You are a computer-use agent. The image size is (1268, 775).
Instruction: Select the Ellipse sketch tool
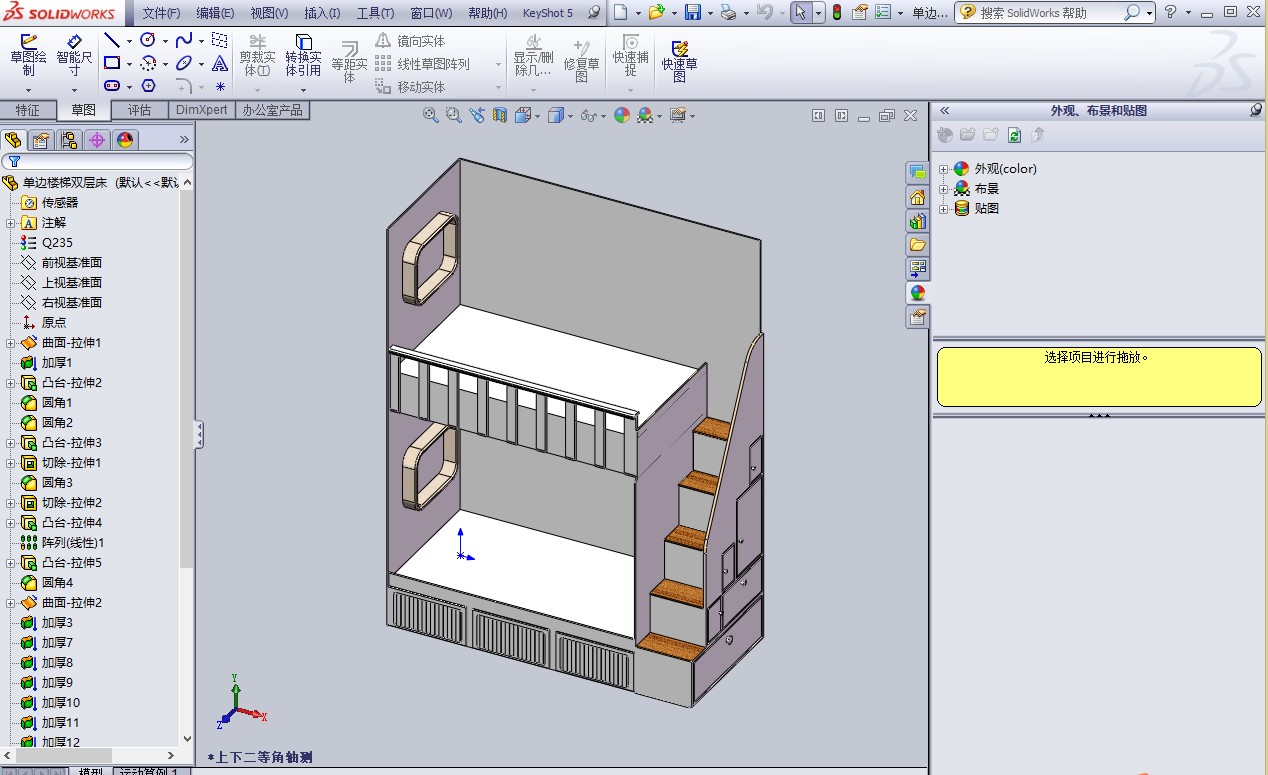tap(184, 63)
